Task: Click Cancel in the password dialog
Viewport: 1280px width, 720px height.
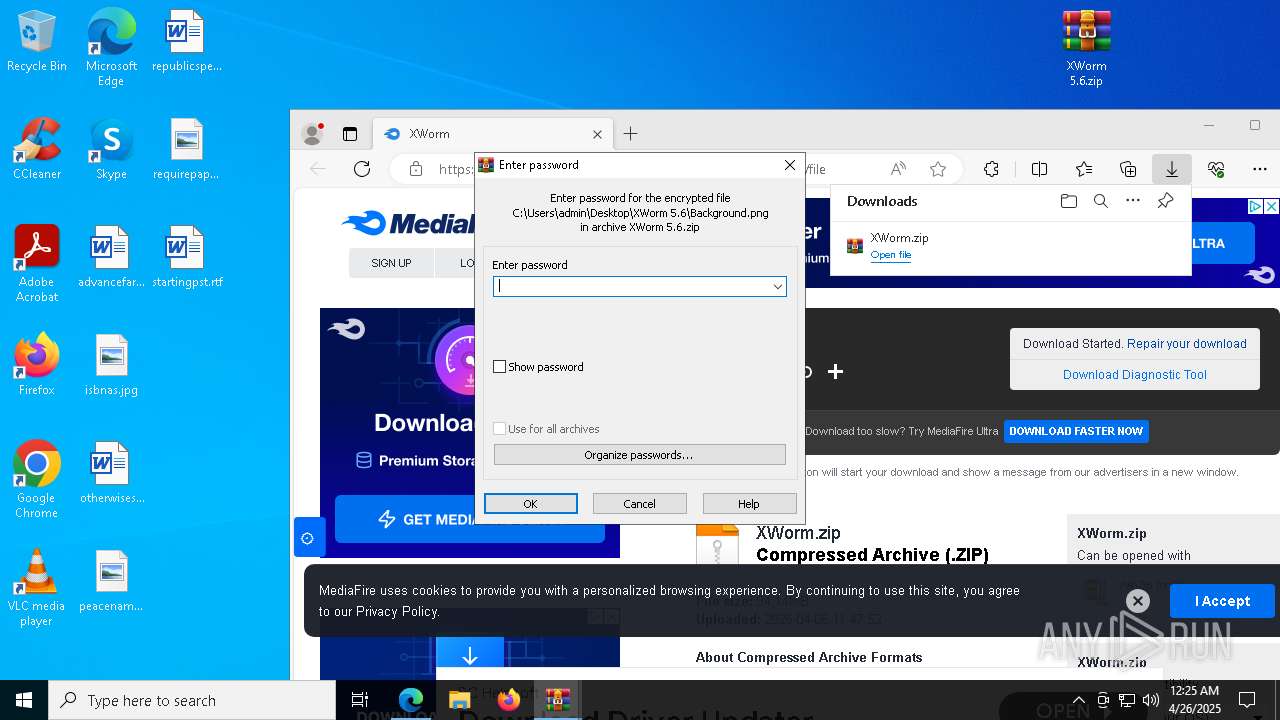Action: (640, 504)
